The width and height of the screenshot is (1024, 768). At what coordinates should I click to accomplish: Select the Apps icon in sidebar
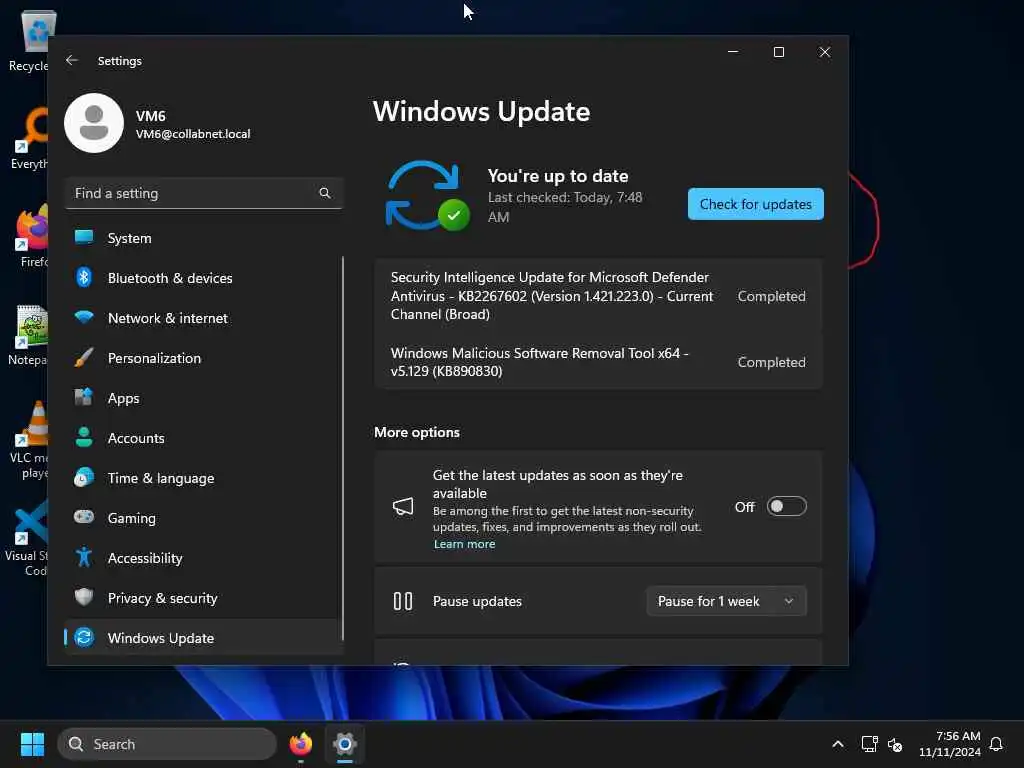point(84,398)
